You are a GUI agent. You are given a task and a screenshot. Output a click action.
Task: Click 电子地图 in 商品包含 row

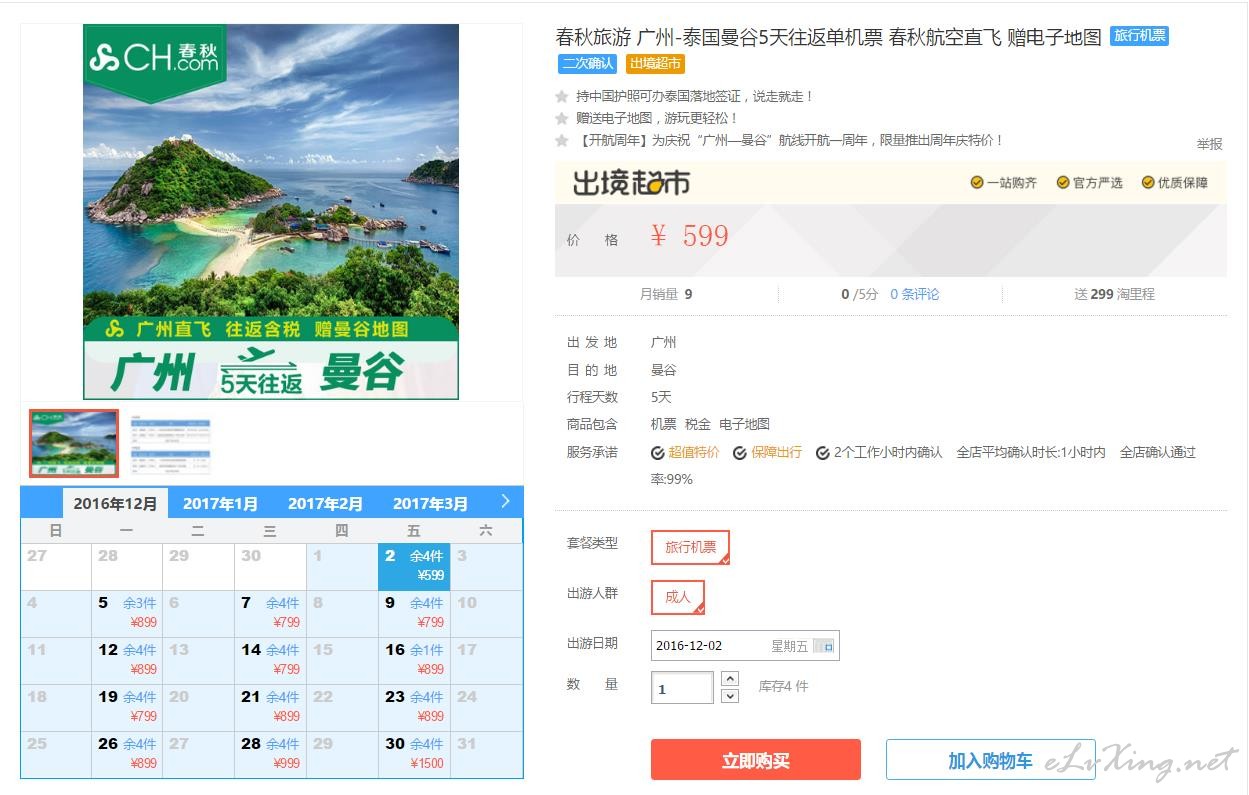pos(744,424)
